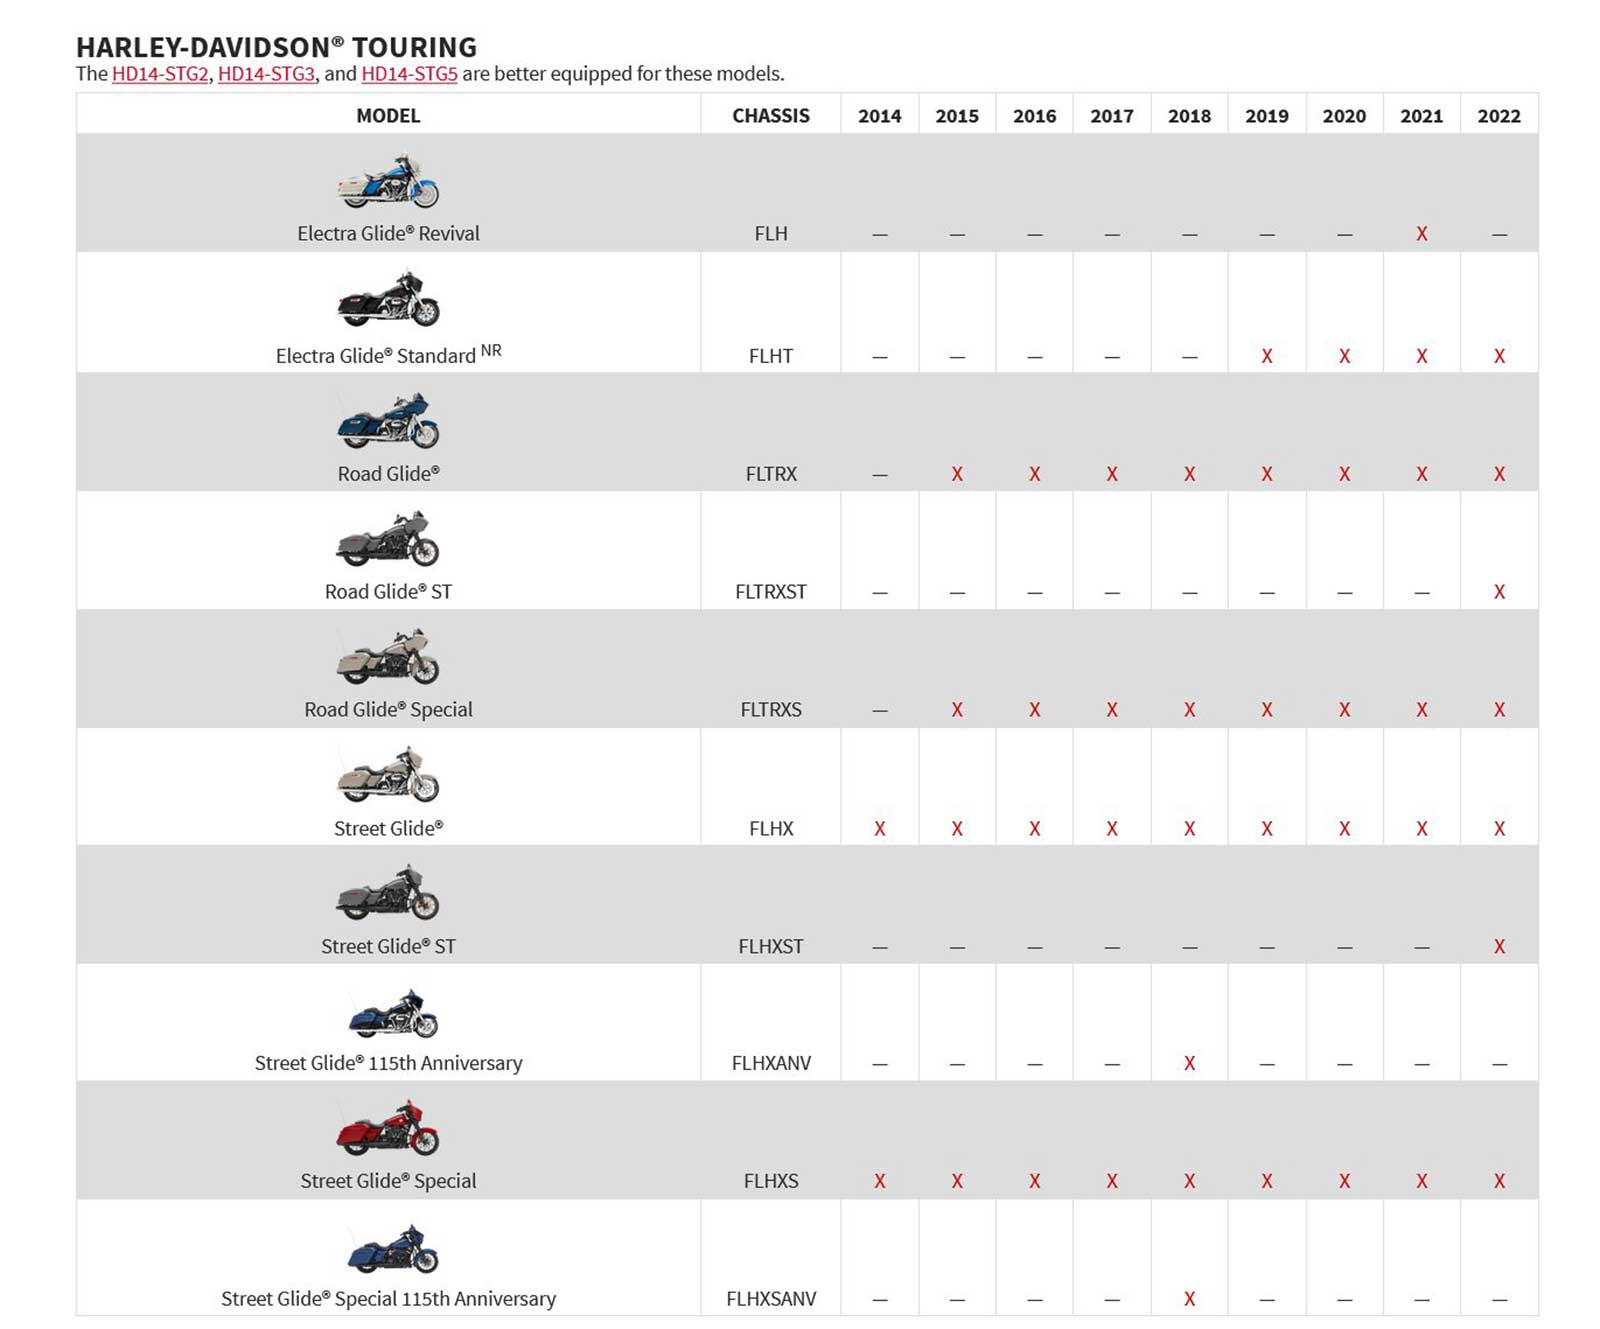The image size is (1600, 1329).
Task: Click the FLTRX chassis code
Action: pyautogui.click(x=771, y=473)
